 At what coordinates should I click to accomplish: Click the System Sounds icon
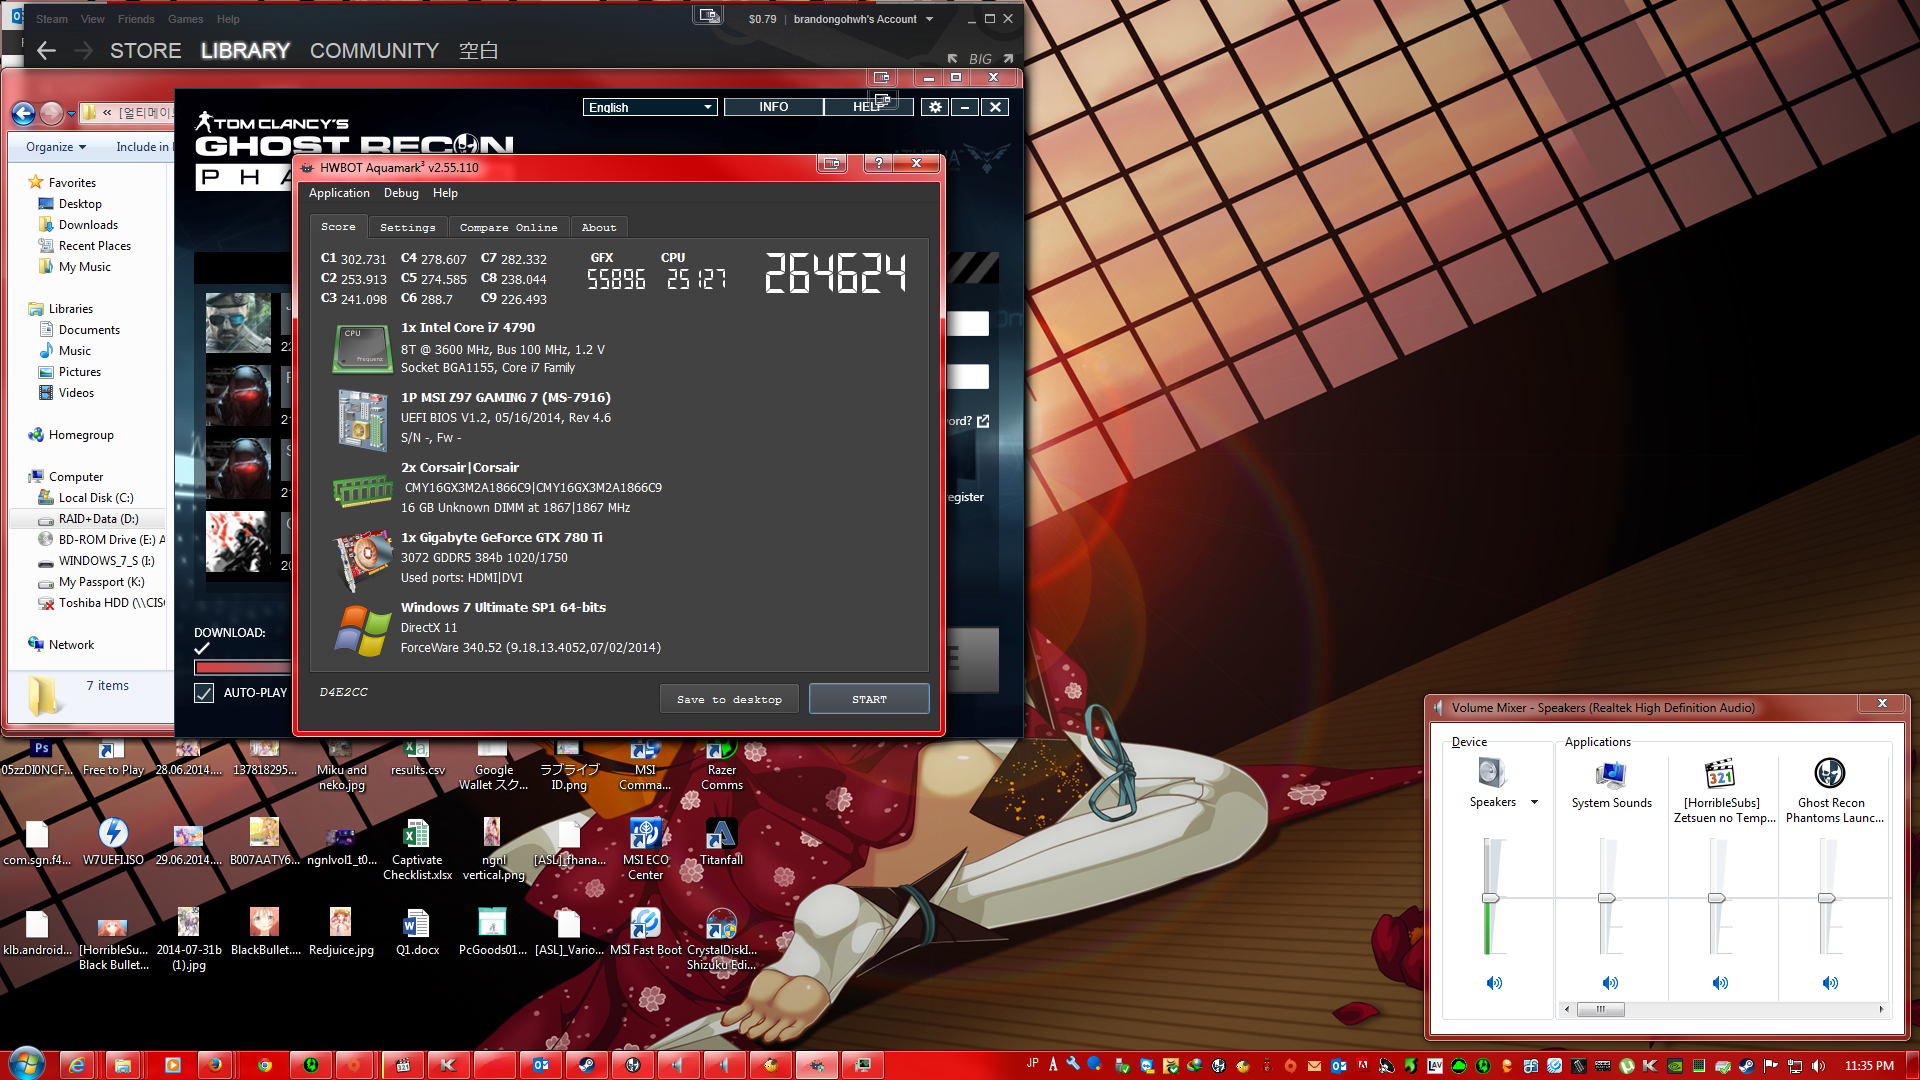[x=1611, y=773]
